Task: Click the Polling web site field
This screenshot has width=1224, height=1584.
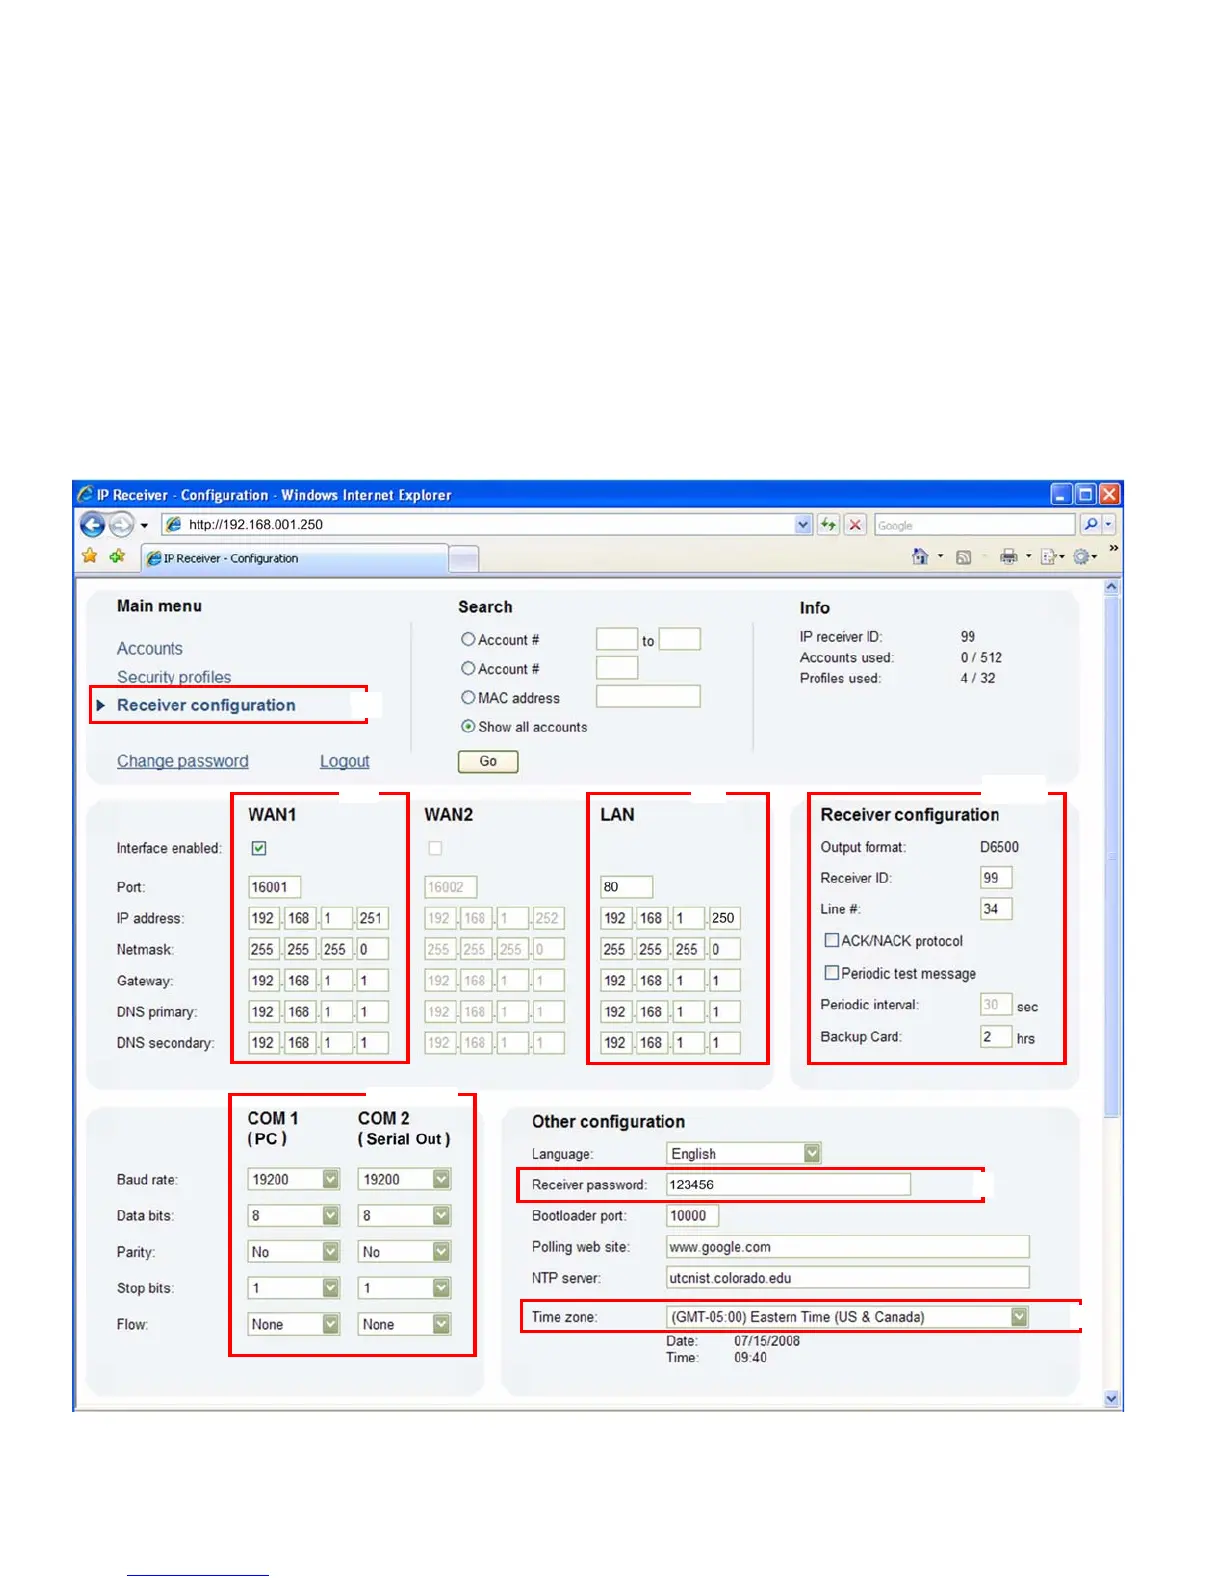Action: [848, 1247]
